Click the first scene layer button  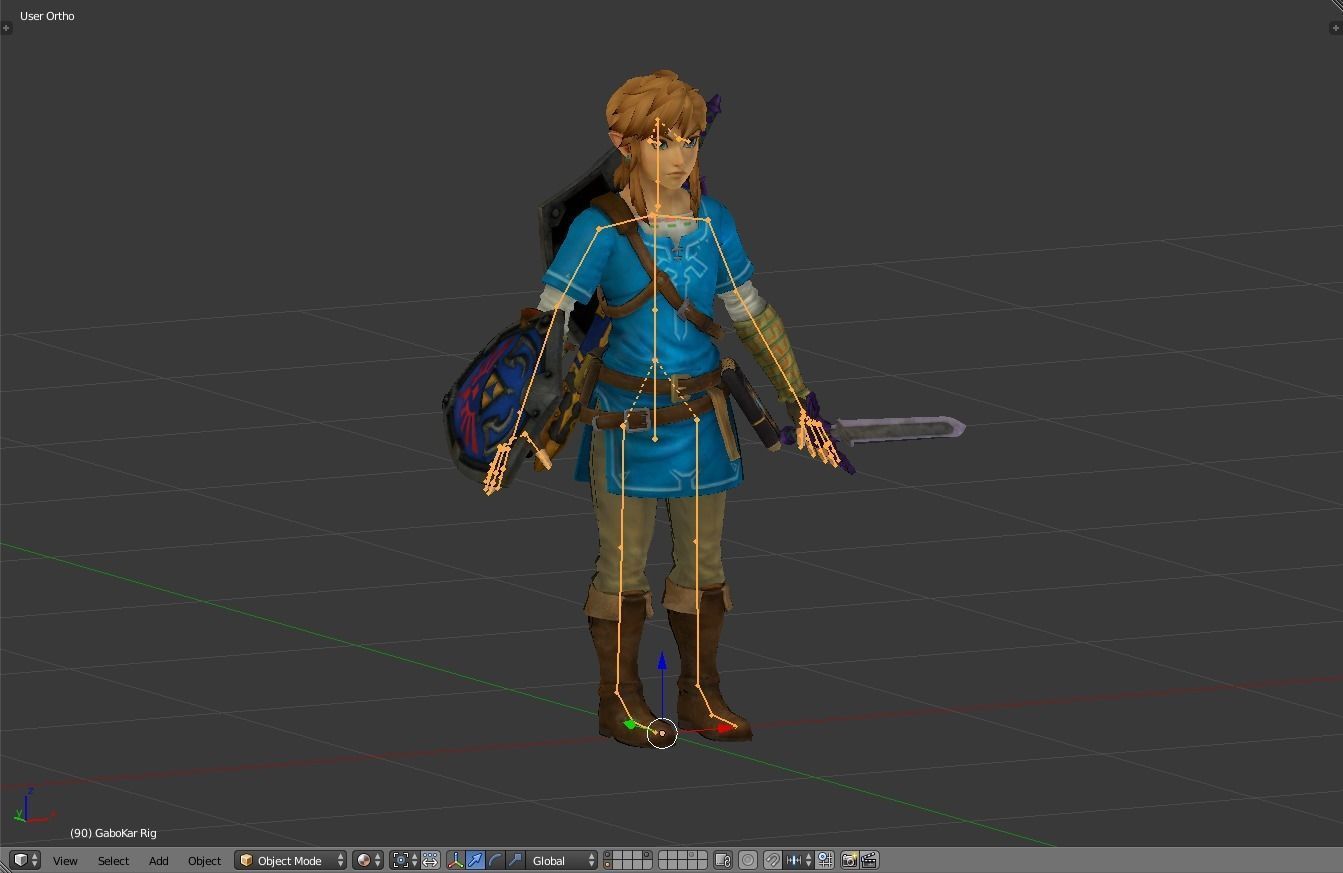pyautogui.click(x=608, y=855)
